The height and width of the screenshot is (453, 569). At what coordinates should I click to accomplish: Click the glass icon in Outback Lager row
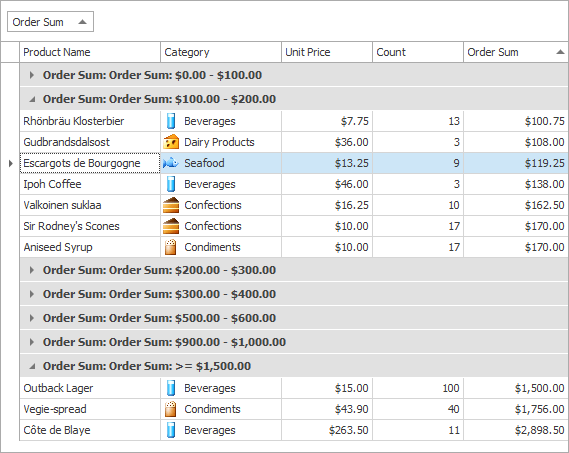coord(171,388)
